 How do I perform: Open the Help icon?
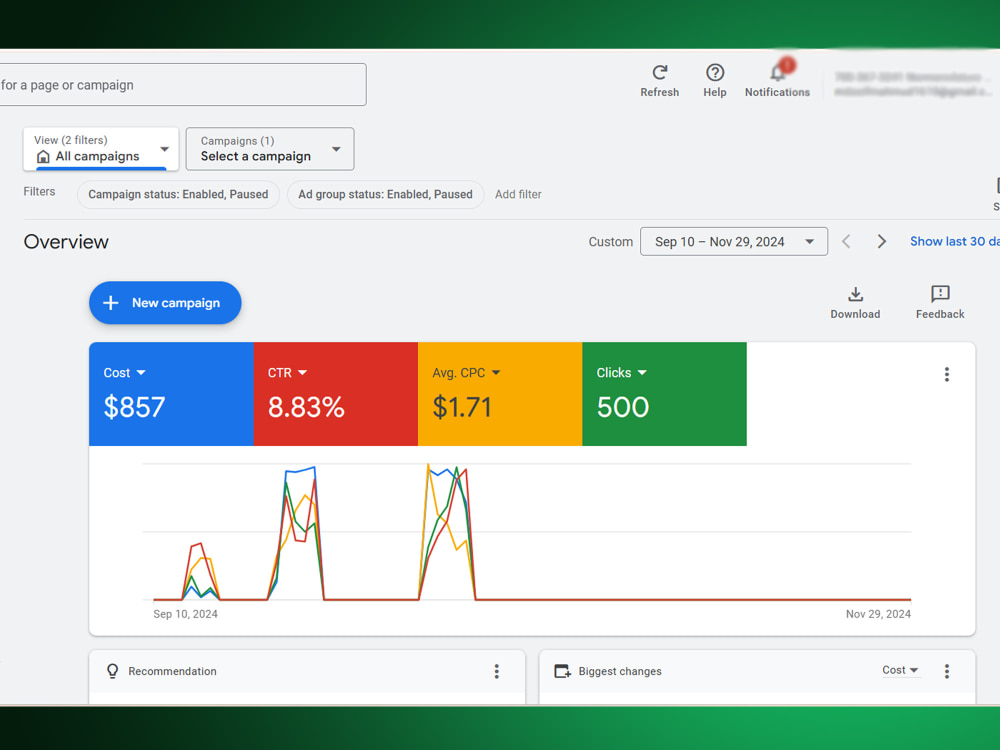pyautogui.click(x=715, y=73)
